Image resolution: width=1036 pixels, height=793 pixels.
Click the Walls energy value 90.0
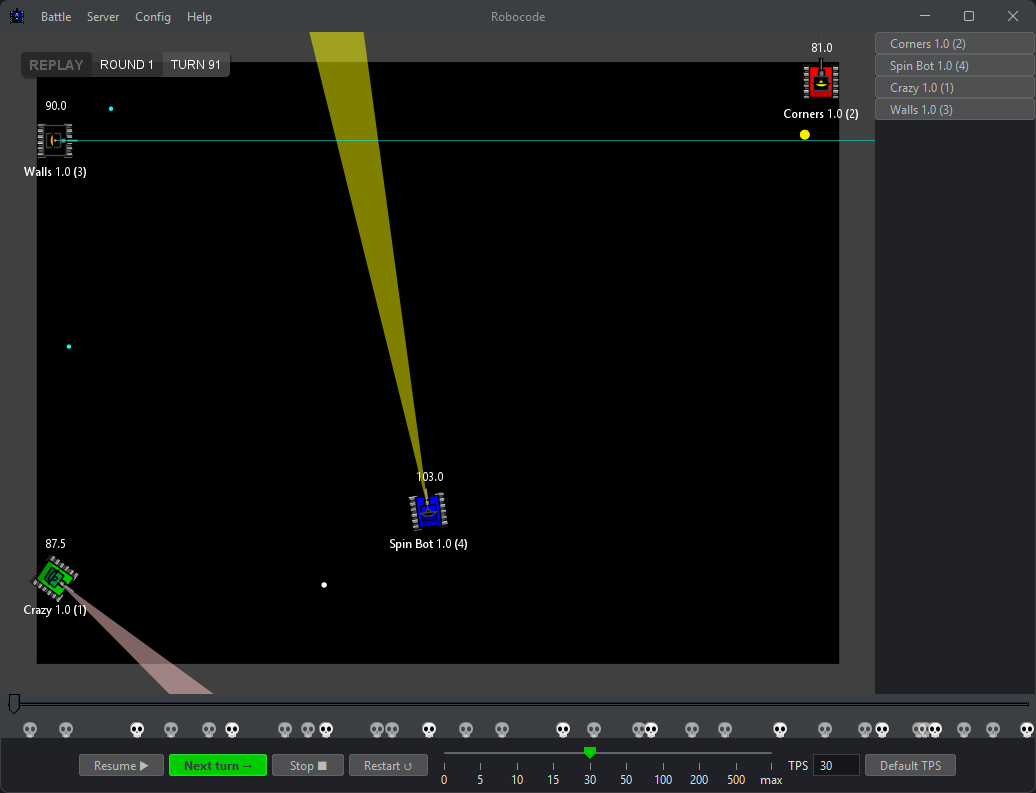(x=56, y=106)
